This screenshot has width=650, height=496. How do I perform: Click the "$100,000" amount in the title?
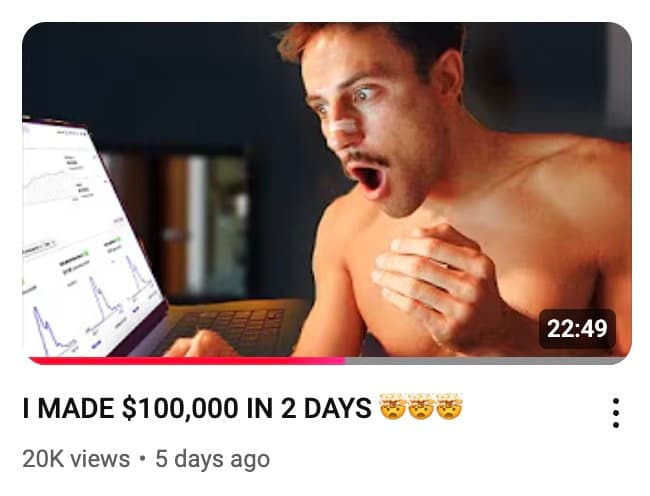click(180, 408)
